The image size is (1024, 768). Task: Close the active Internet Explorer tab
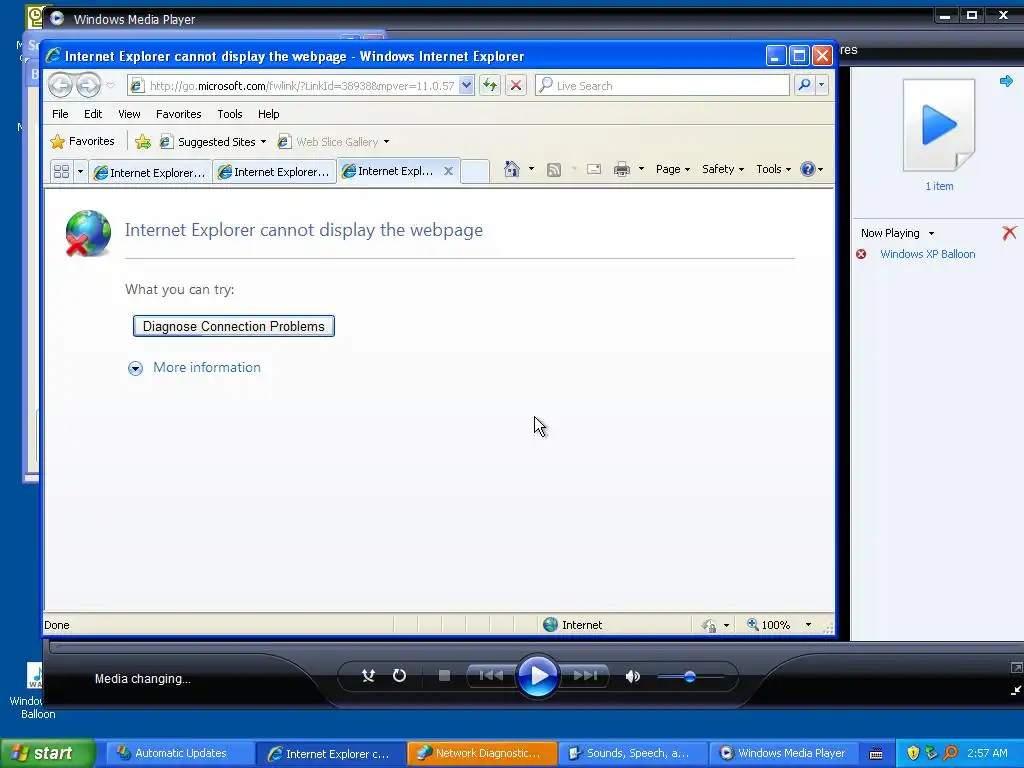coord(449,171)
